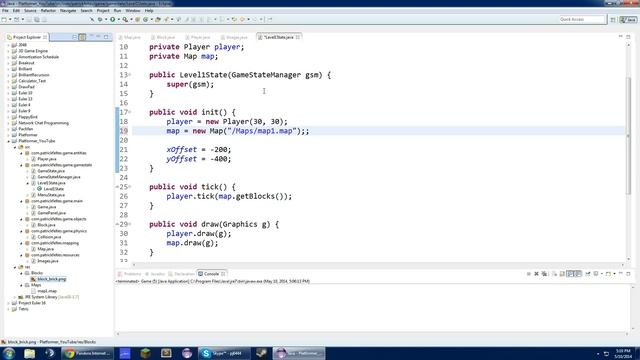Viewport: 640px width, 360px height.
Task: Expand the Breakout project
Action: point(9,63)
